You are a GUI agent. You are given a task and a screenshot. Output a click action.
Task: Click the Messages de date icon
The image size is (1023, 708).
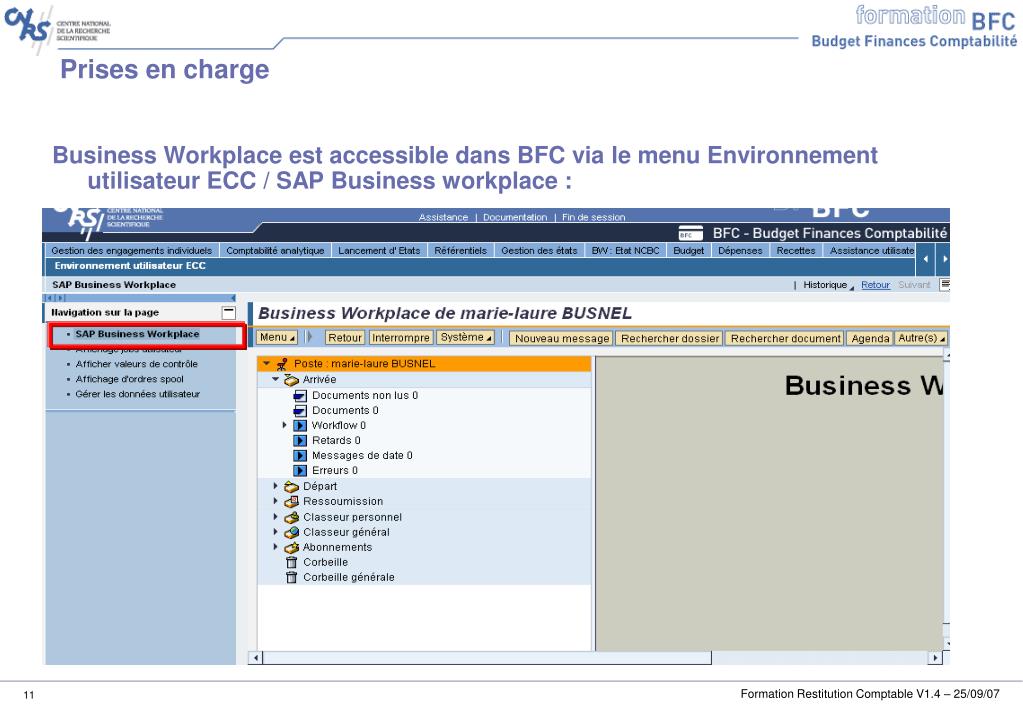pos(299,455)
